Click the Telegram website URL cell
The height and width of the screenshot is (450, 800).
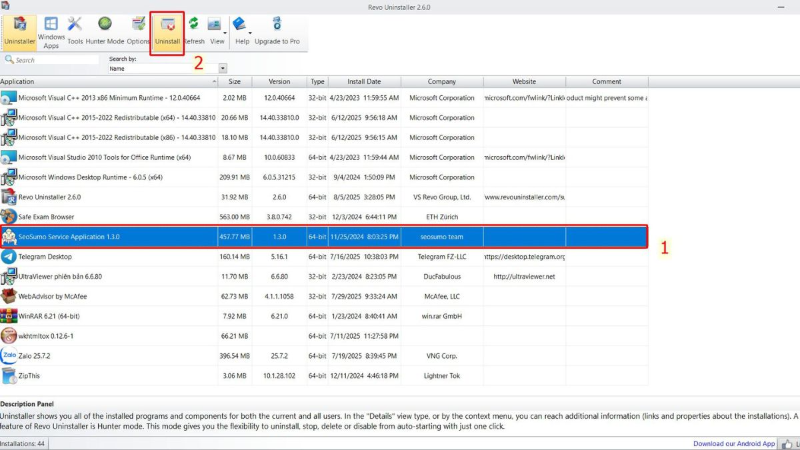pyautogui.click(x=524, y=257)
